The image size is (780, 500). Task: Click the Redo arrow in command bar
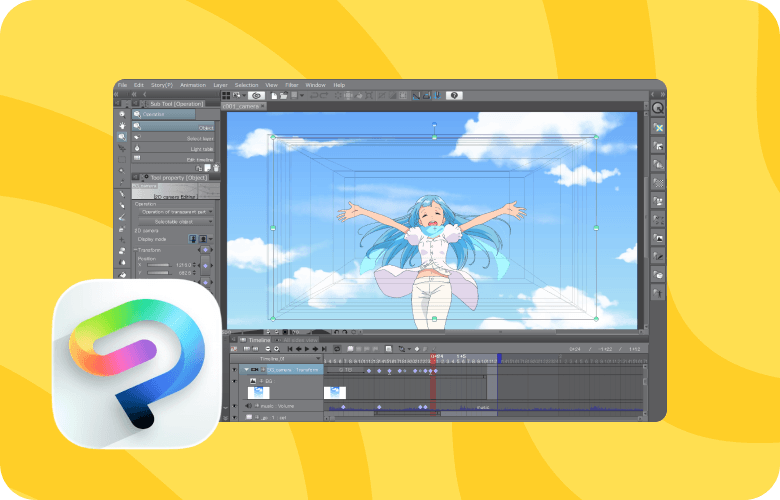324,96
